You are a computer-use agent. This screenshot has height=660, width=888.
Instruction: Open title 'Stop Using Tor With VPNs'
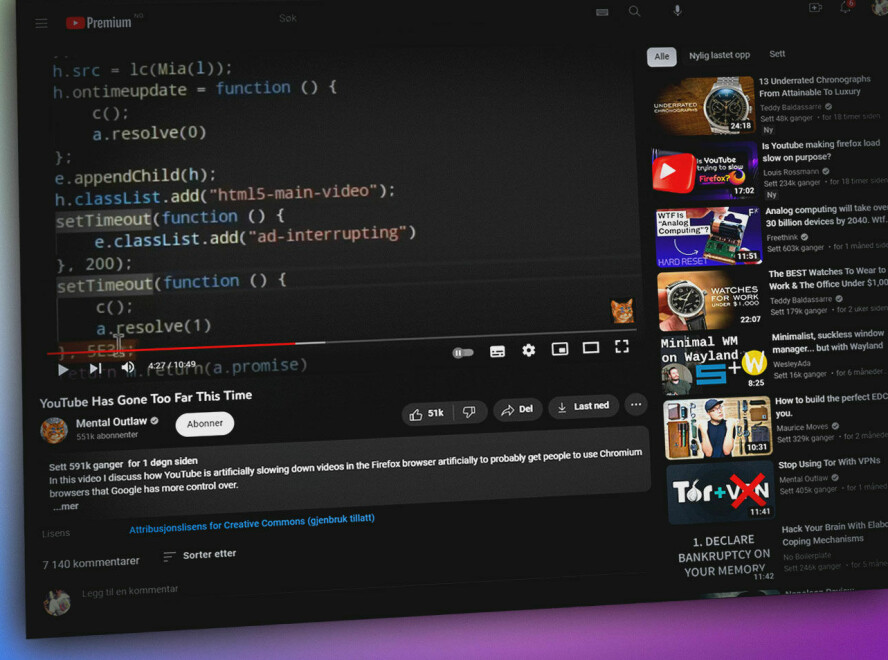[x=829, y=463]
